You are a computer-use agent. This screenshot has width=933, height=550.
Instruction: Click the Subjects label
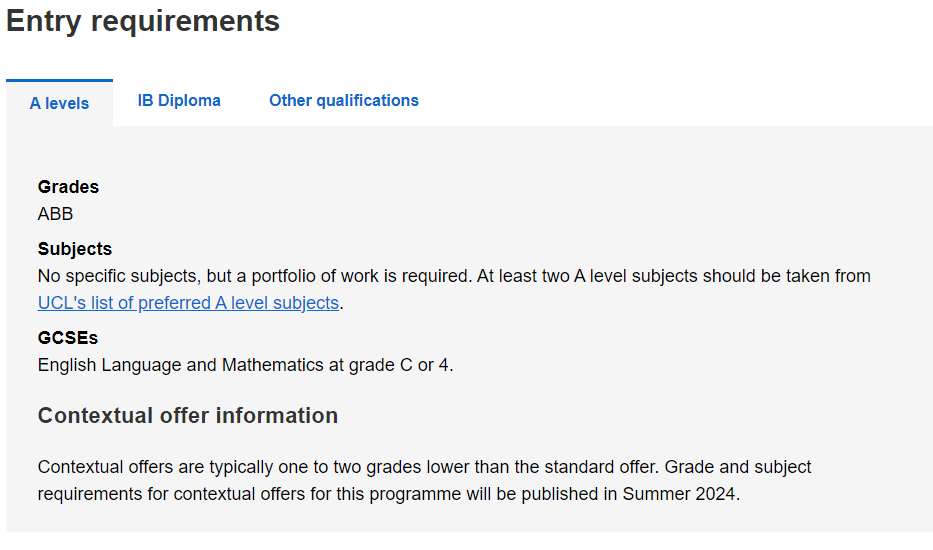pos(75,249)
